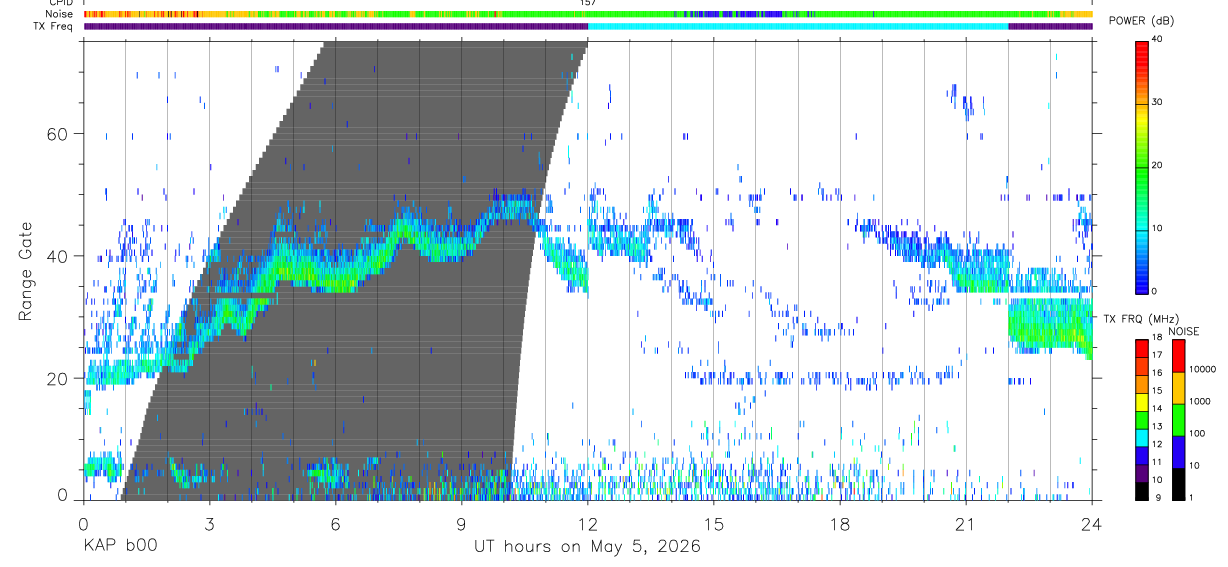1228x567 pixels.
Task: Click the "0" tick on the power colorbar
Action: pyautogui.click(x=1155, y=291)
